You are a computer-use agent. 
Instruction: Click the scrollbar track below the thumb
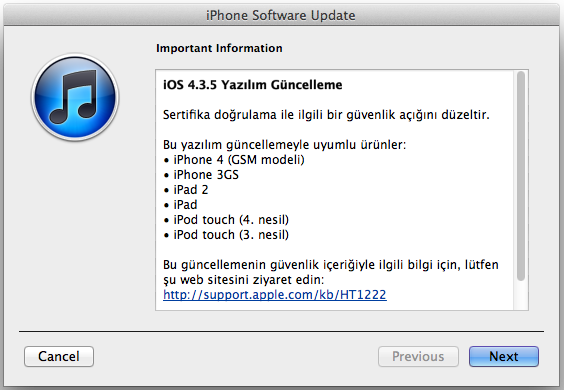520,295
